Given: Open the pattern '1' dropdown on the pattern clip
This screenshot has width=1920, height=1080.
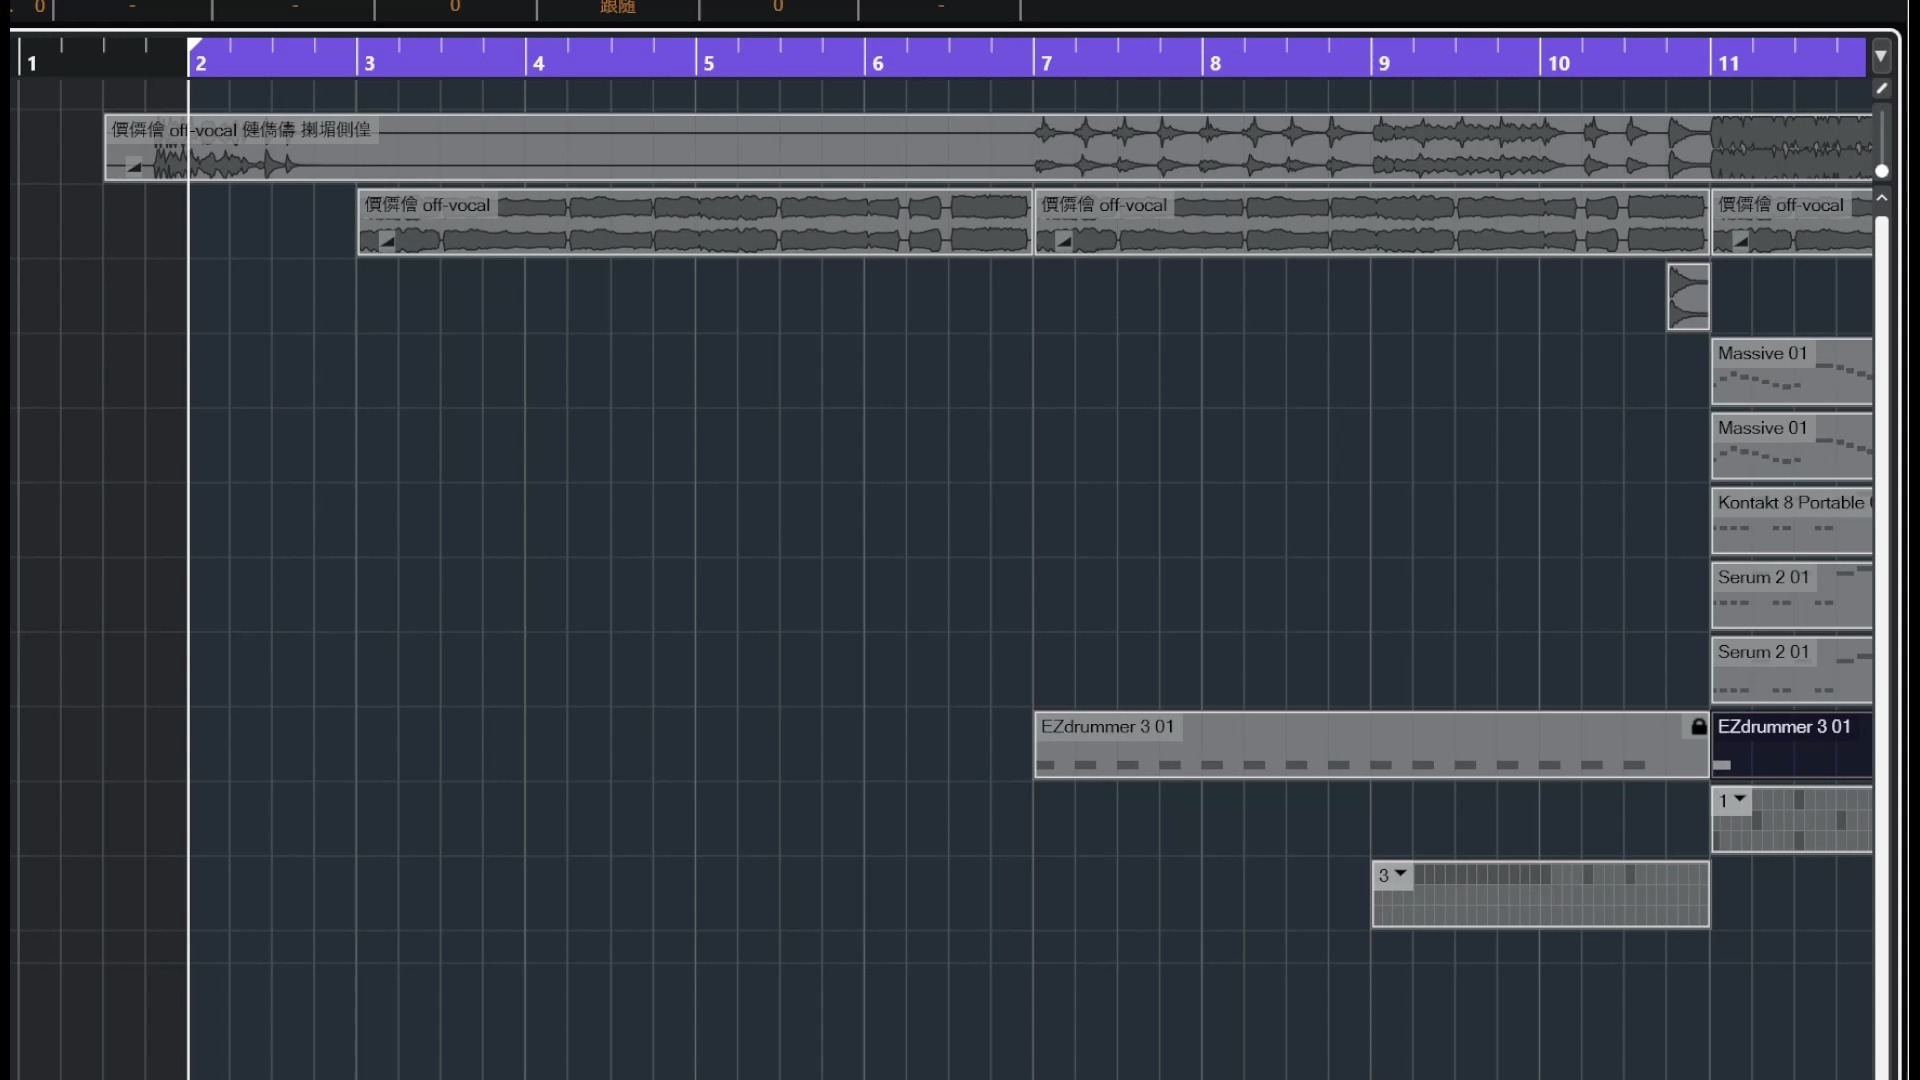Looking at the screenshot, I should pos(1740,799).
